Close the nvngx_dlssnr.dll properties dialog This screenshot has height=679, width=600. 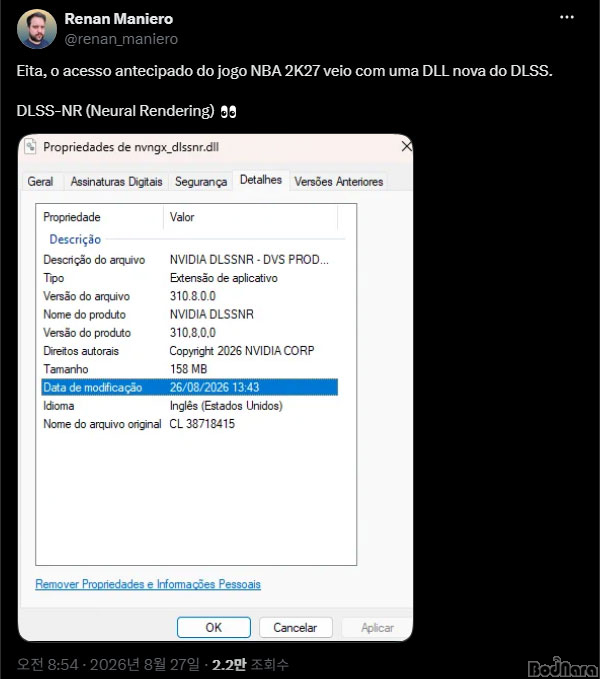click(406, 146)
